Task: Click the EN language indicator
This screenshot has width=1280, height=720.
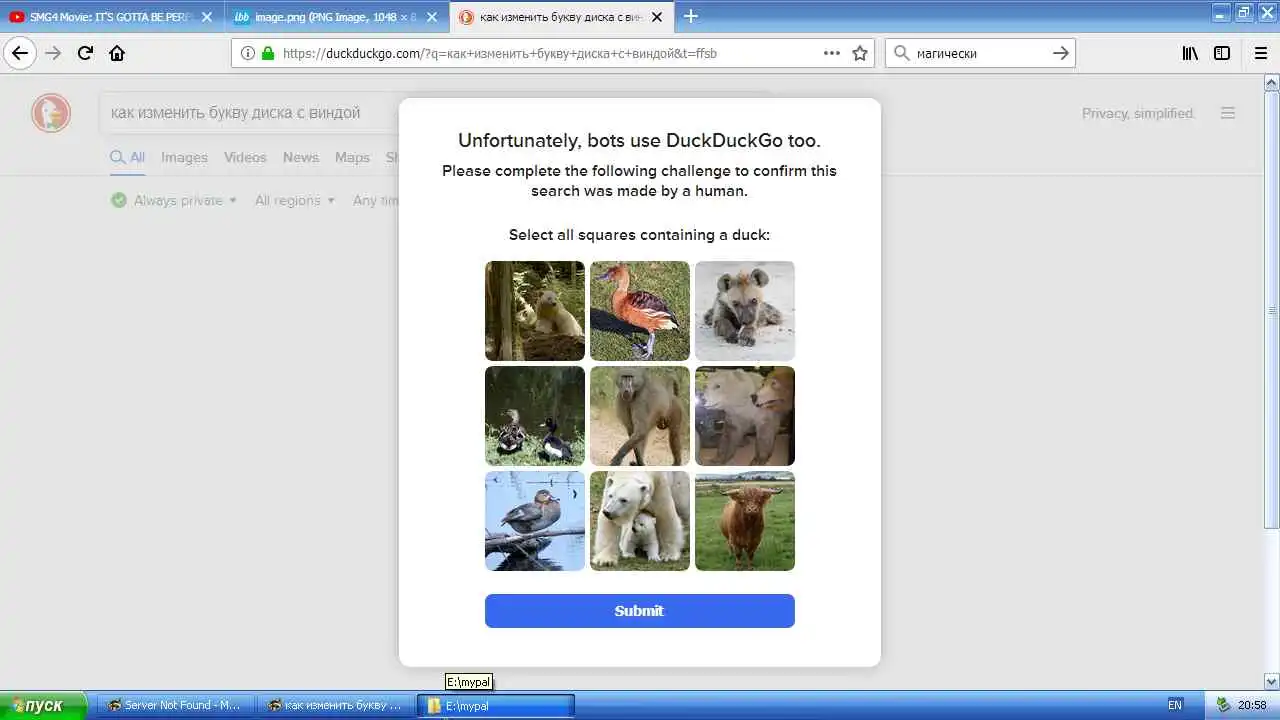Action: pos(1175,705)
